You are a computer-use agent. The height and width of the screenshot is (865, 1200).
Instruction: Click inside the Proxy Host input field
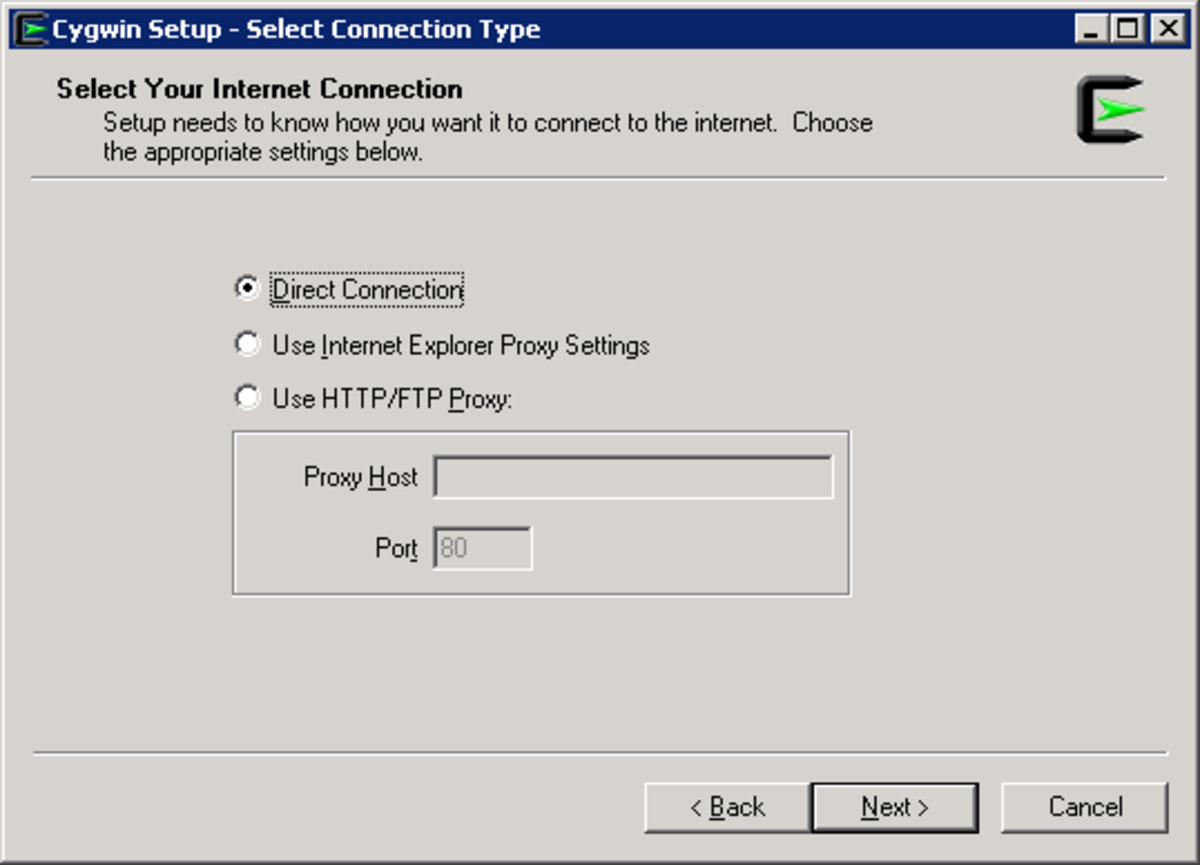pos(633,477)
